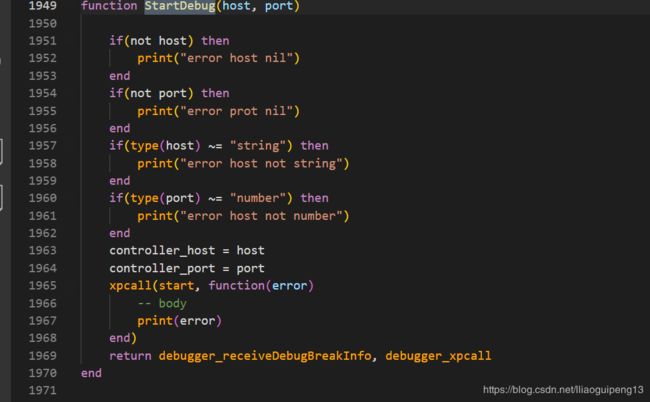Click type(port) on line 1960

pyautogui.click(x=165, y=198)
